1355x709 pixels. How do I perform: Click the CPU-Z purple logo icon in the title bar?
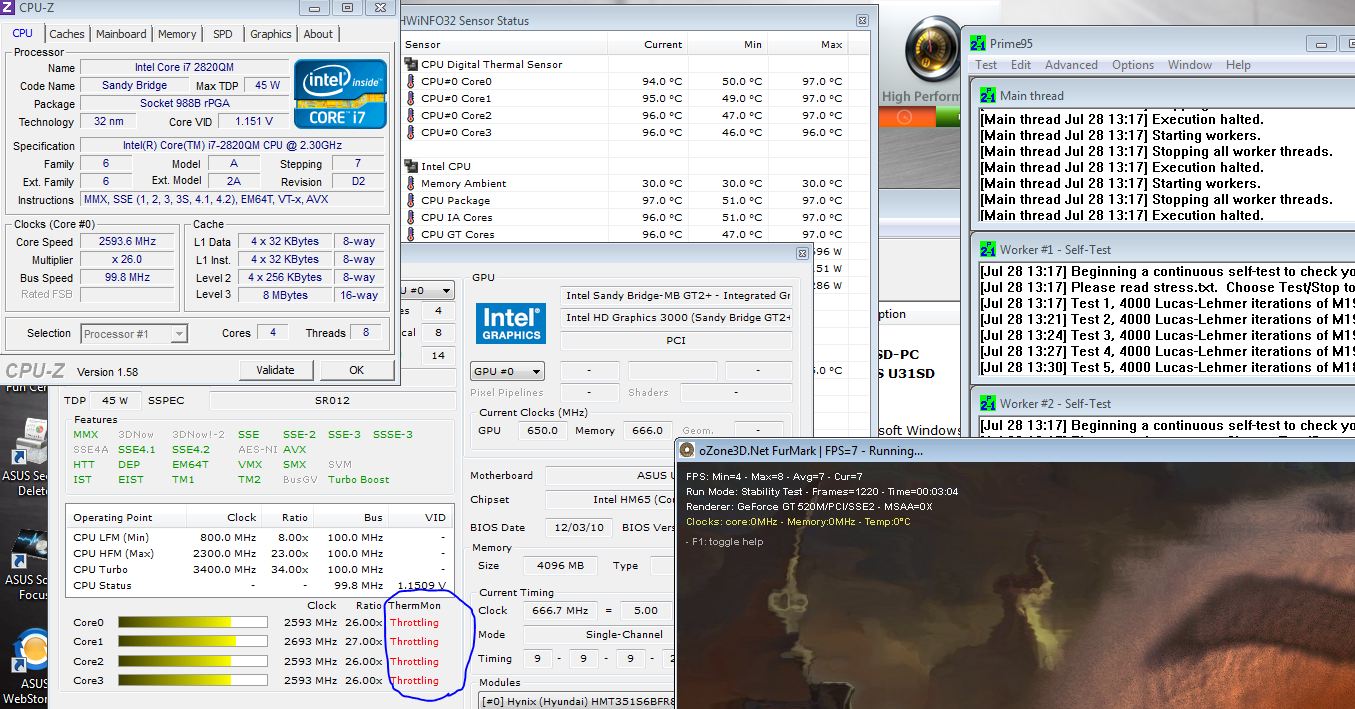pyautogui.click(x=8, y=7)
